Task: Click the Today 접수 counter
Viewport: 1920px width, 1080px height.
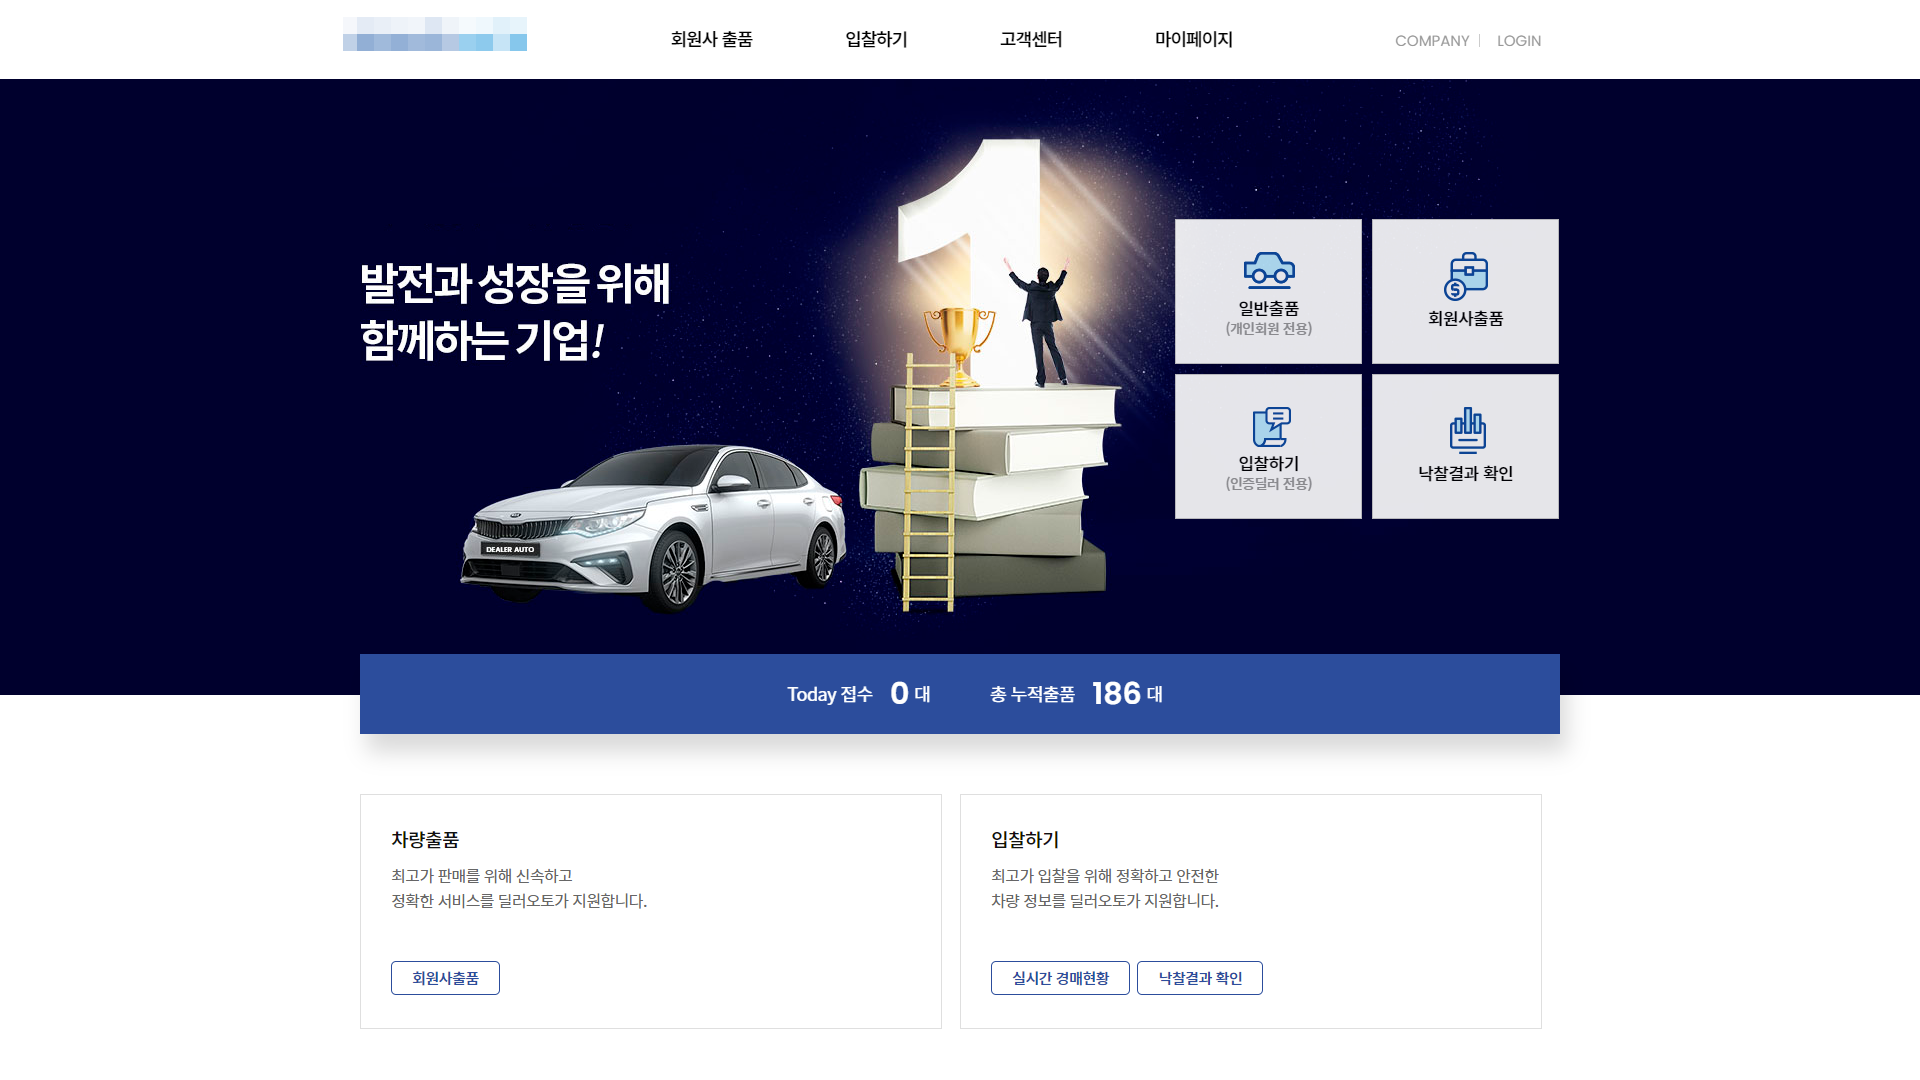Action: point(858,693)
